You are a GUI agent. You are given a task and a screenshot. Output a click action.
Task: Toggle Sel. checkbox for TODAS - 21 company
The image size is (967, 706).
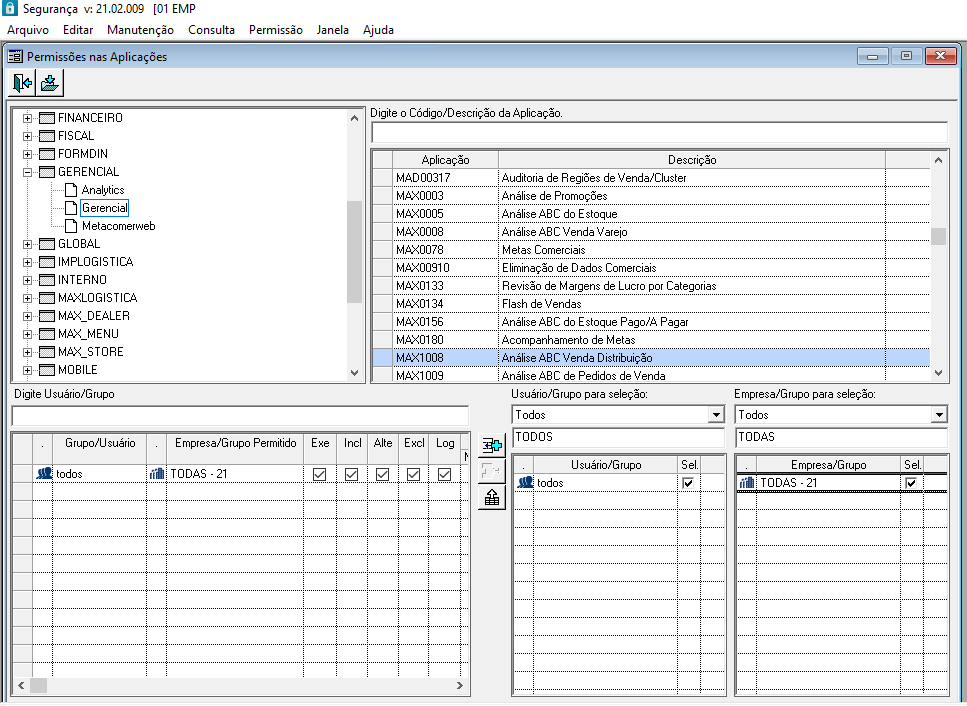[911, 483]
